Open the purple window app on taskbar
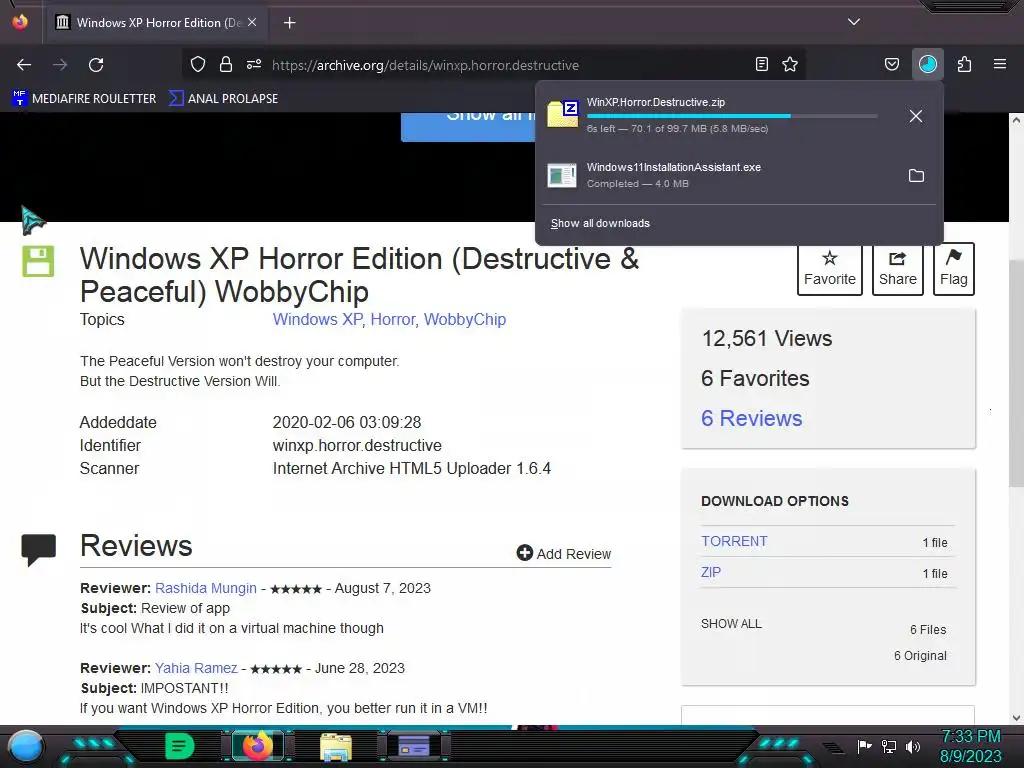Image resolution: width=1024 pixels, height=768 pixels. tap(414, 746)
